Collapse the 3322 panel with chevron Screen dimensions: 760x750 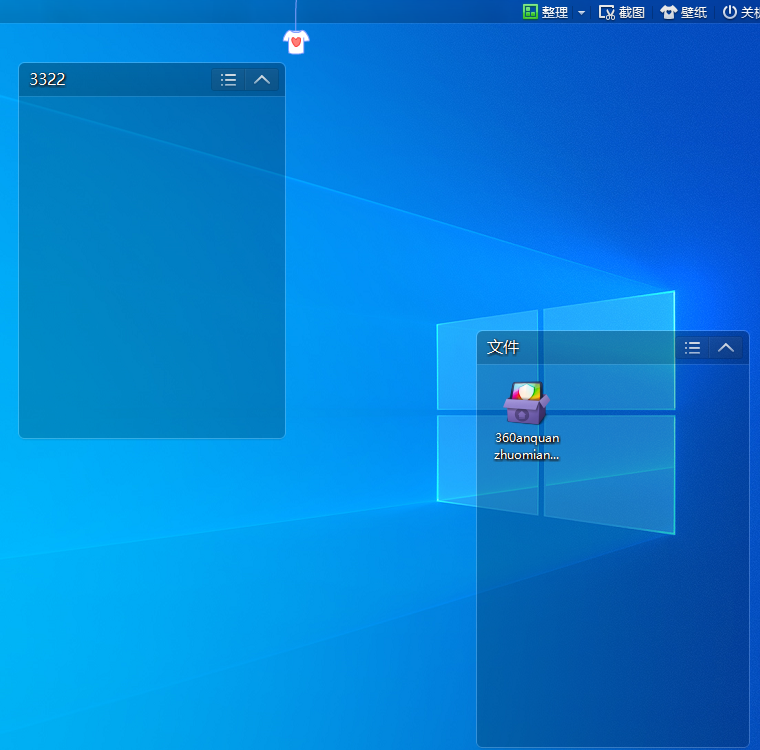click(x=262, y=80)
